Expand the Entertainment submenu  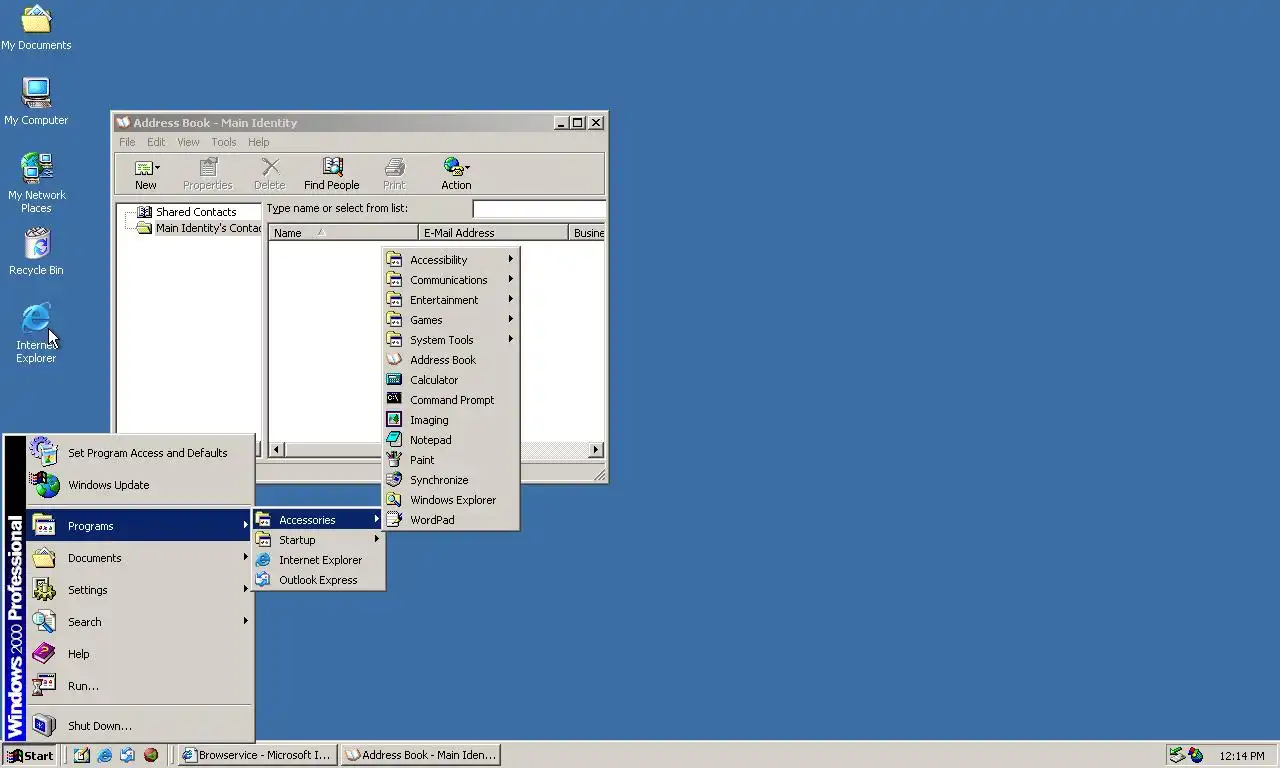tap(450, 300)
